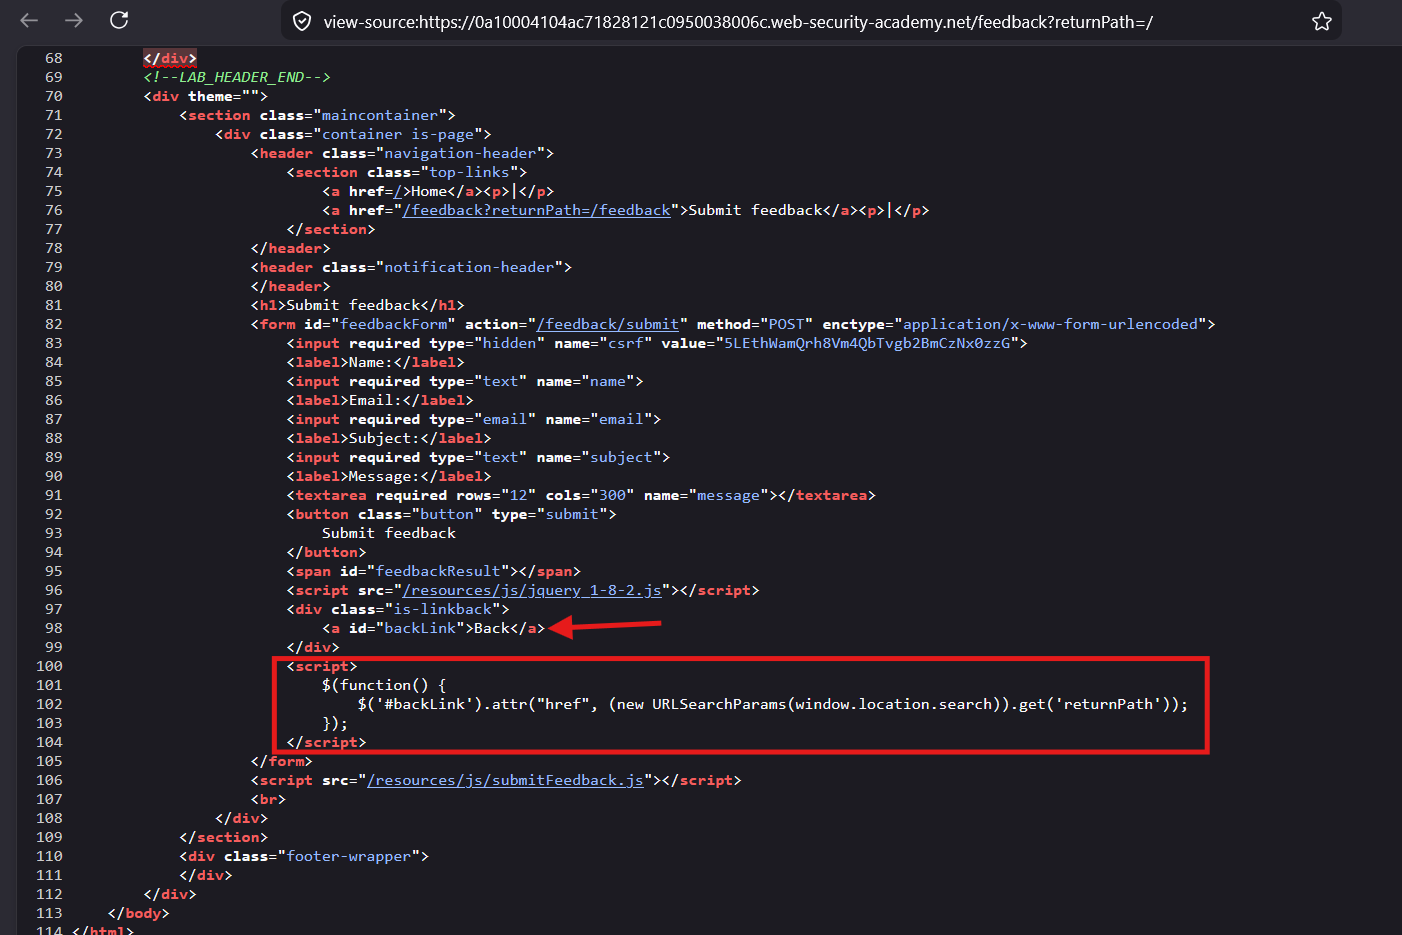Click the '$(function() {' line
The width and height of the screenshot is (1402, 935).
pyautogui.click(x=384, y=685)
